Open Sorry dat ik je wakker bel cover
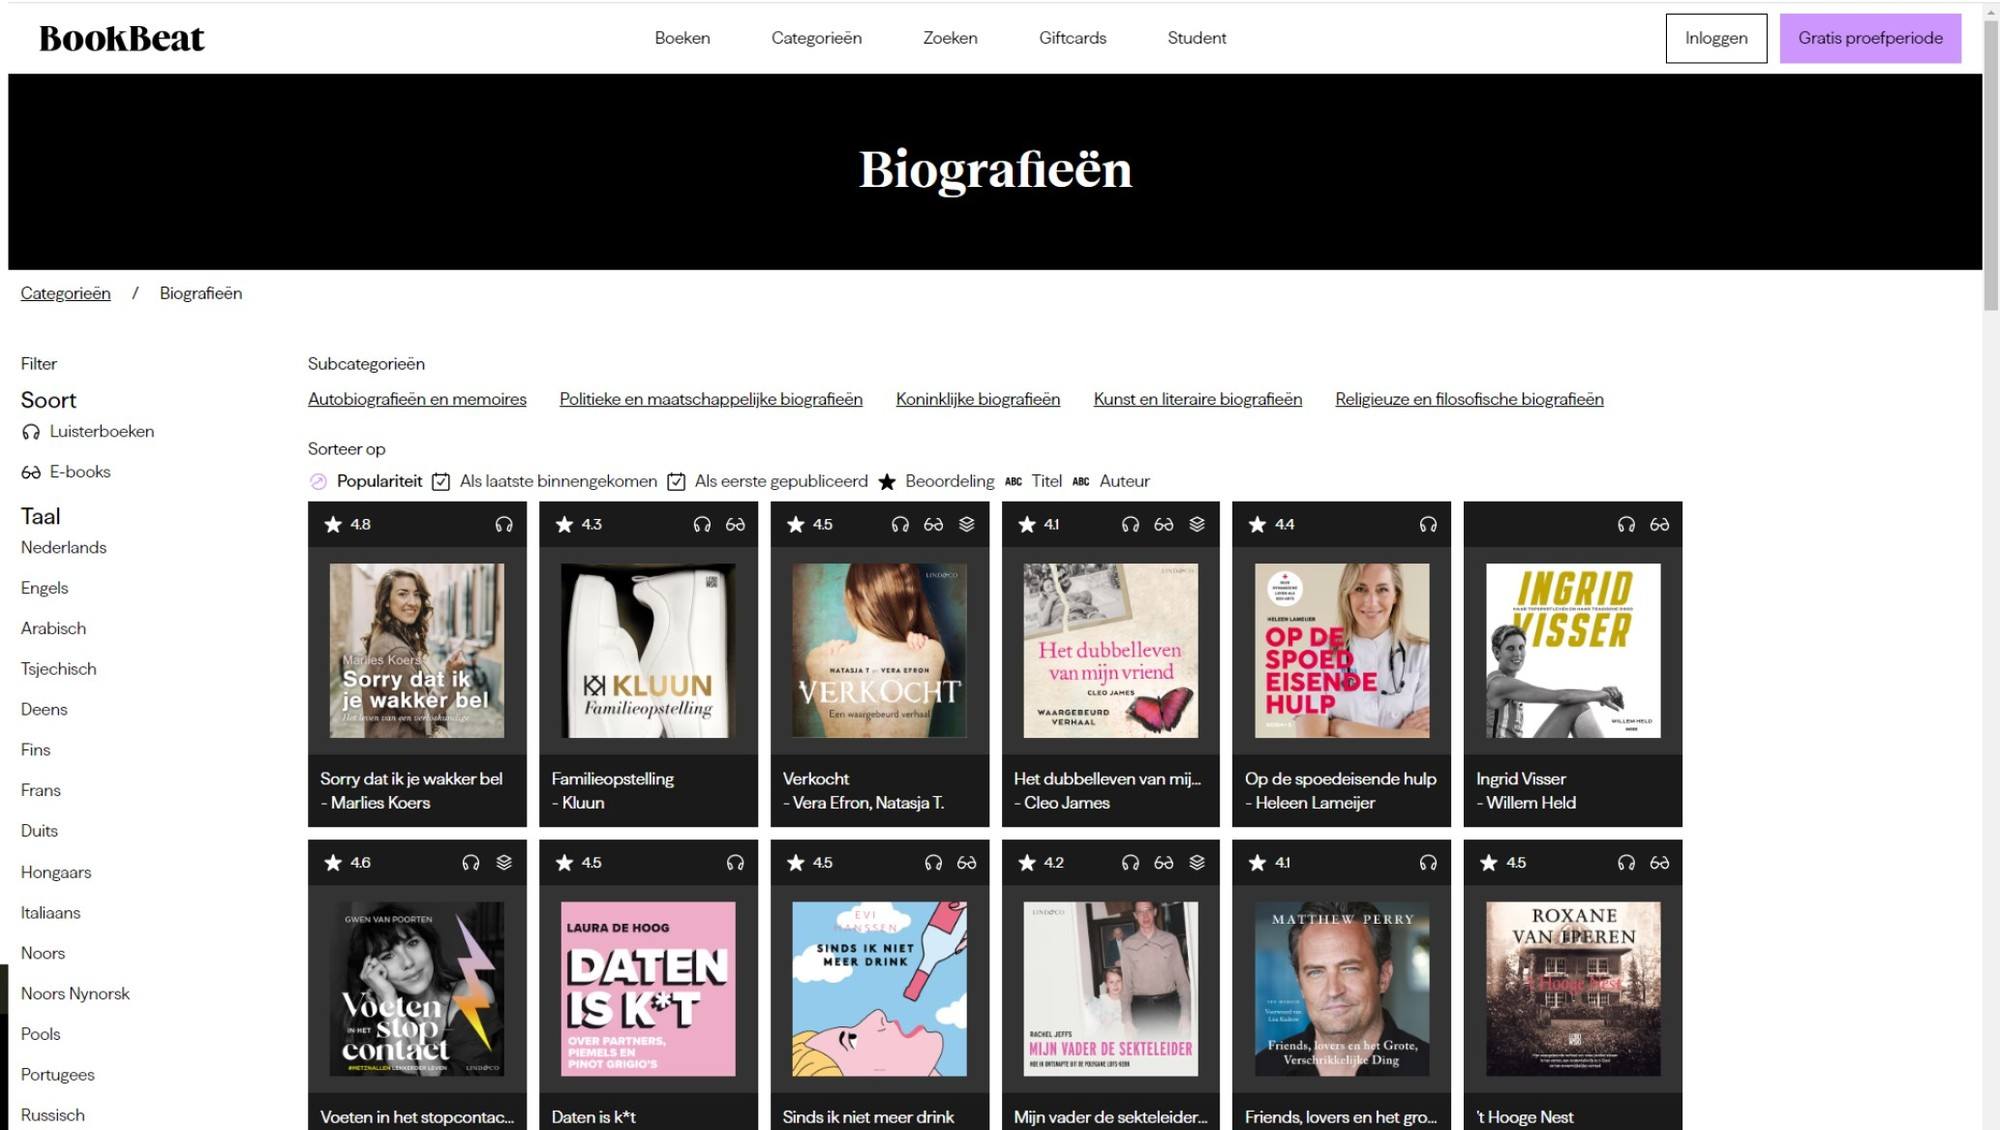The image size is (2000, 1130). [x=417, y=650]
